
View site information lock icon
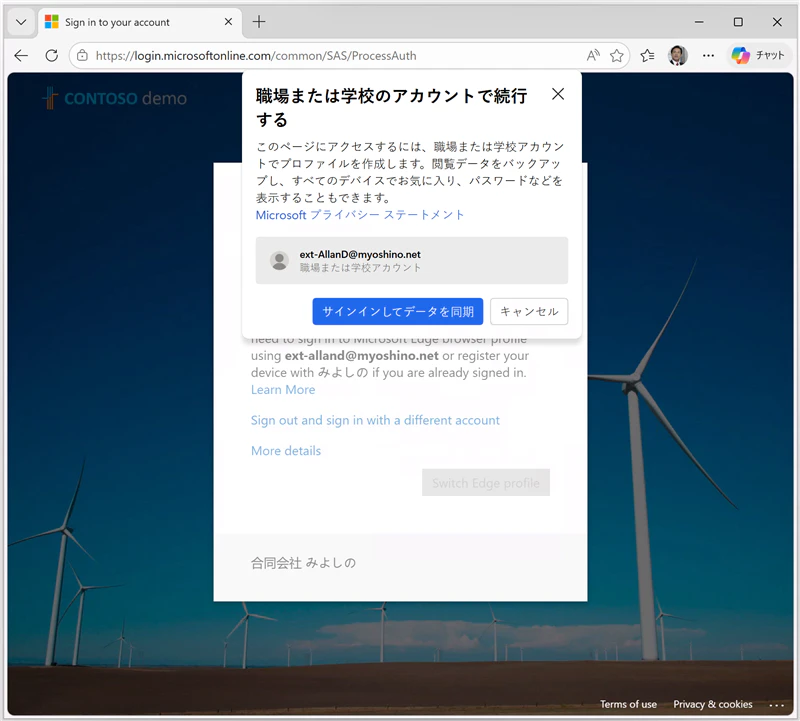click(82, 56)
